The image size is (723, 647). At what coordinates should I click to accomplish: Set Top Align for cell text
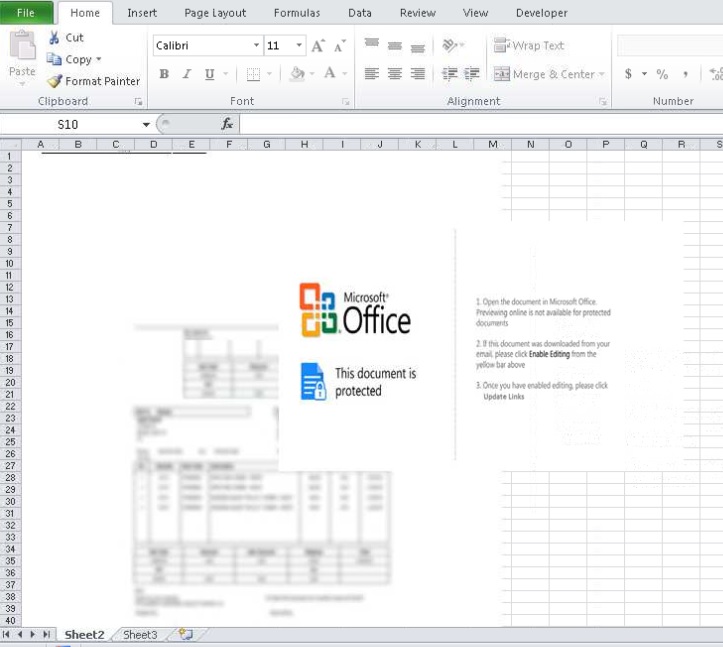(x=372, y=45)
